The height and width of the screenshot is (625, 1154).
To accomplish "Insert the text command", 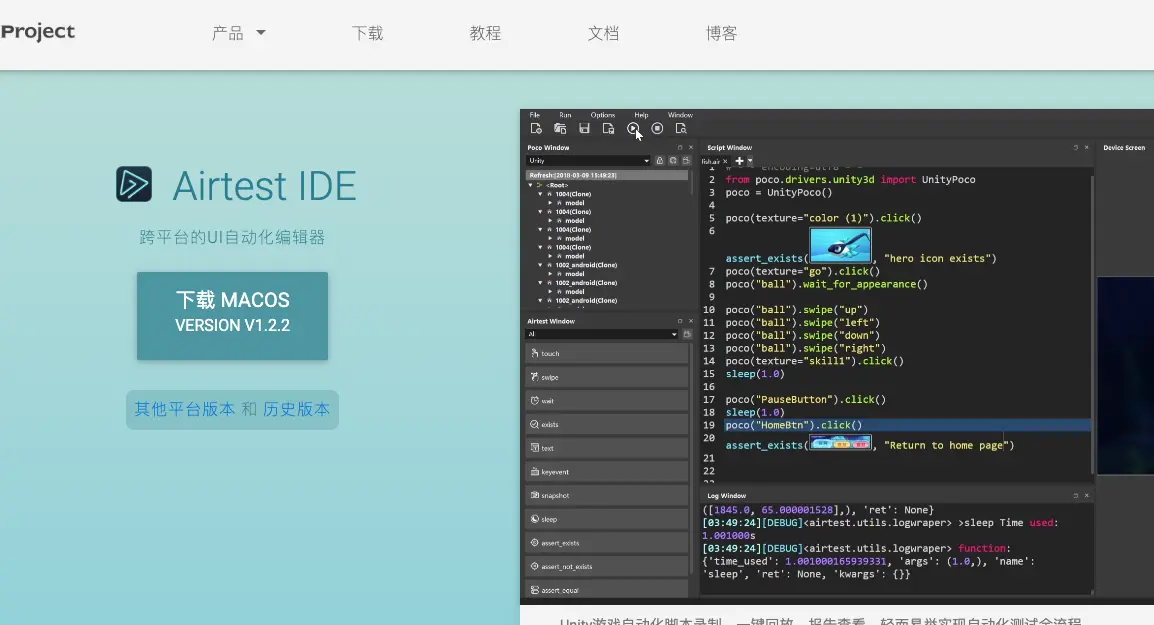I will 607,448.
